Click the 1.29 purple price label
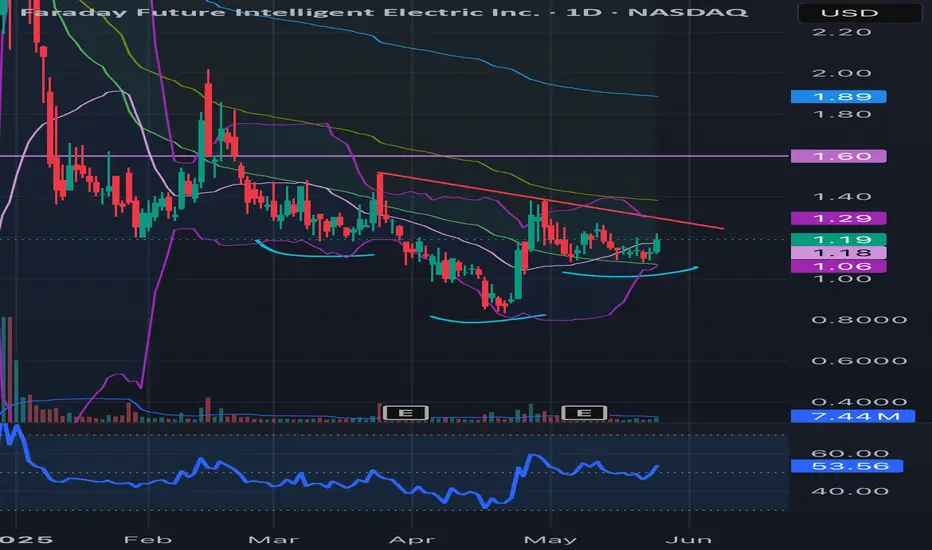Screen dimensions: 932x550 point(838,218)
